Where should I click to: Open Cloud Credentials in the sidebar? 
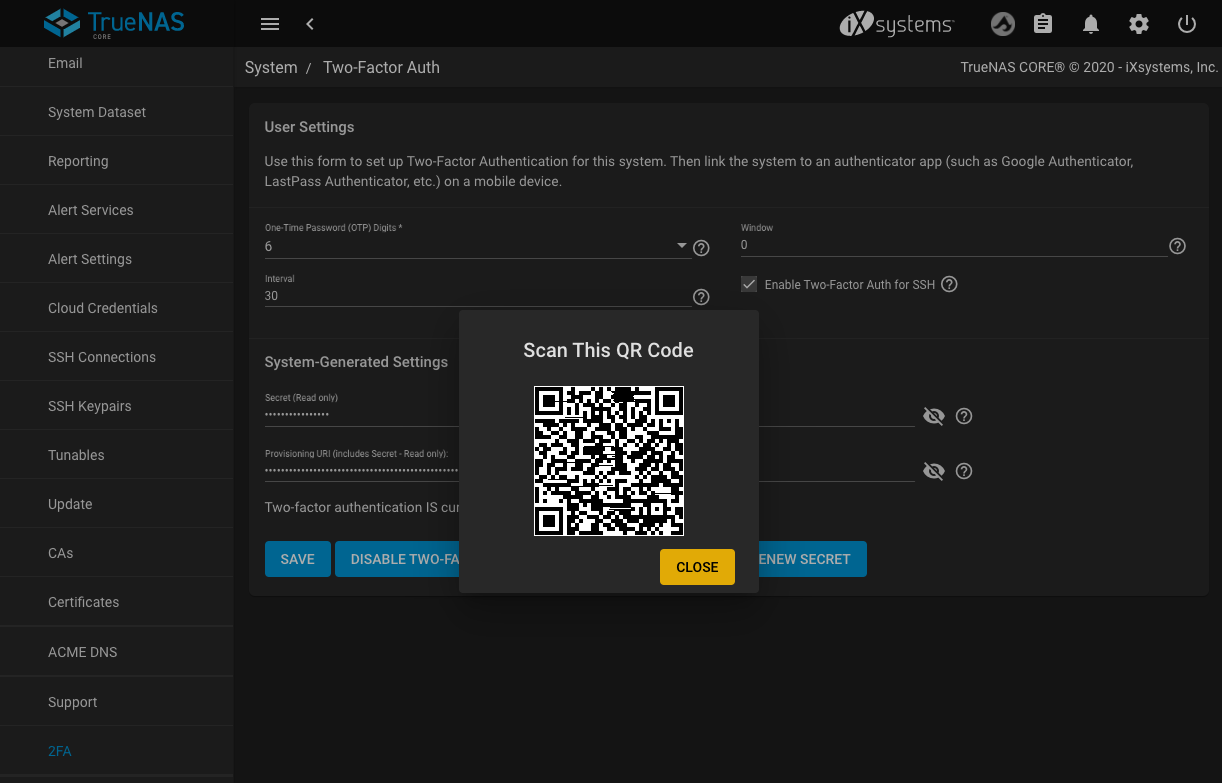tap(103, 308)
